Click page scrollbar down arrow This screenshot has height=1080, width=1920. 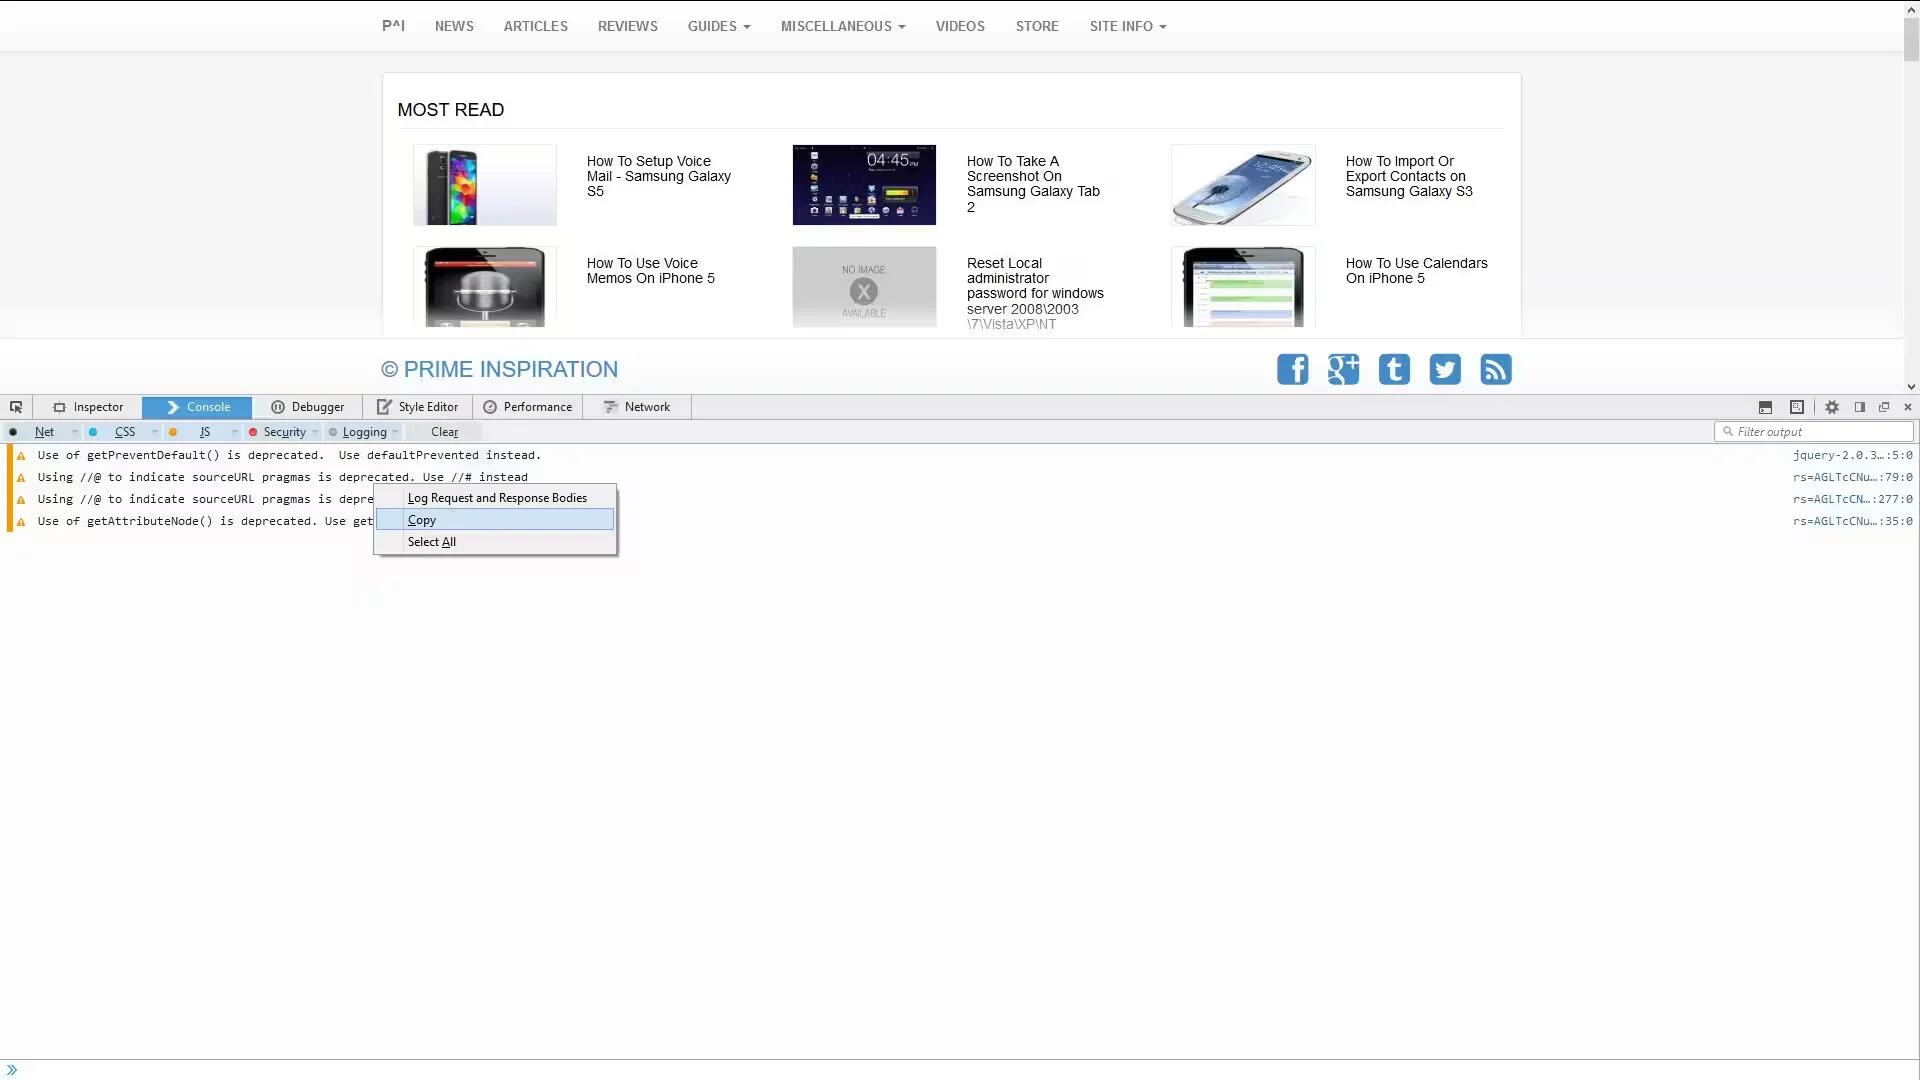tap(1911, 387)
